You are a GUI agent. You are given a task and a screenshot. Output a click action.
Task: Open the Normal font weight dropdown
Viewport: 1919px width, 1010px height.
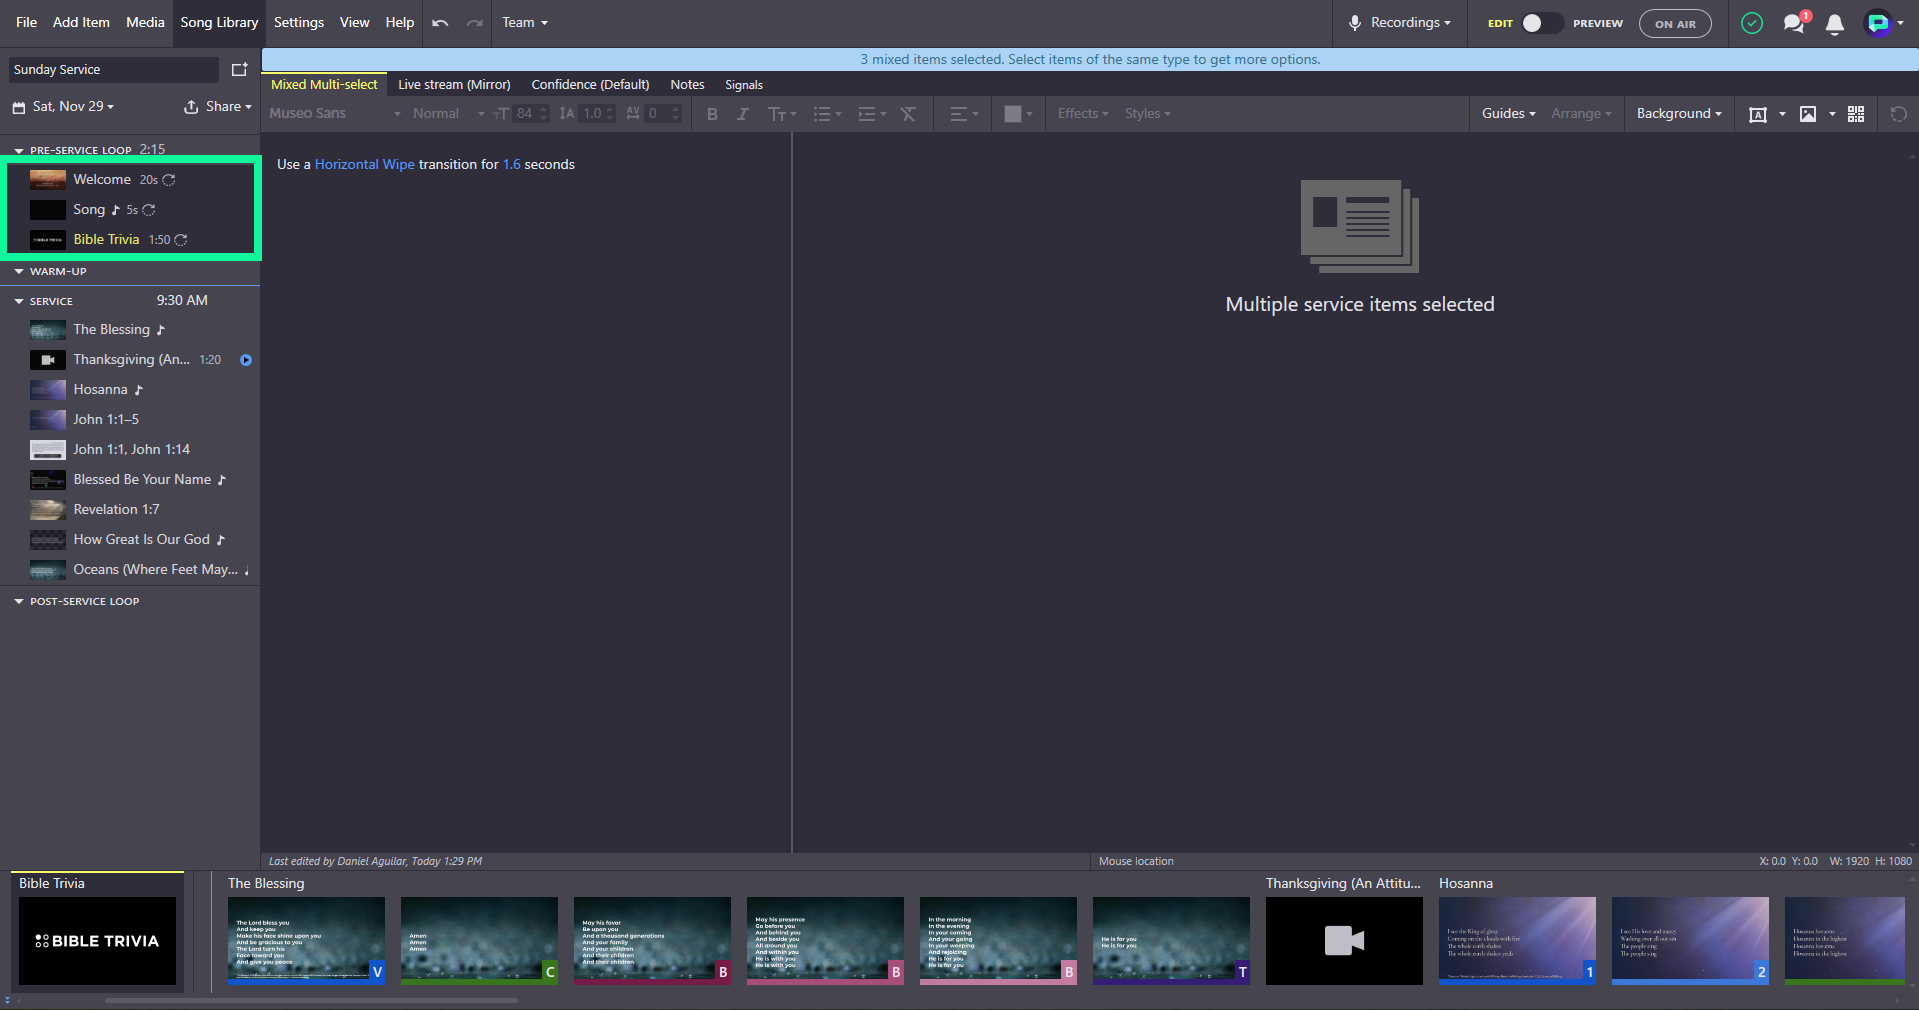pos(449,114)
